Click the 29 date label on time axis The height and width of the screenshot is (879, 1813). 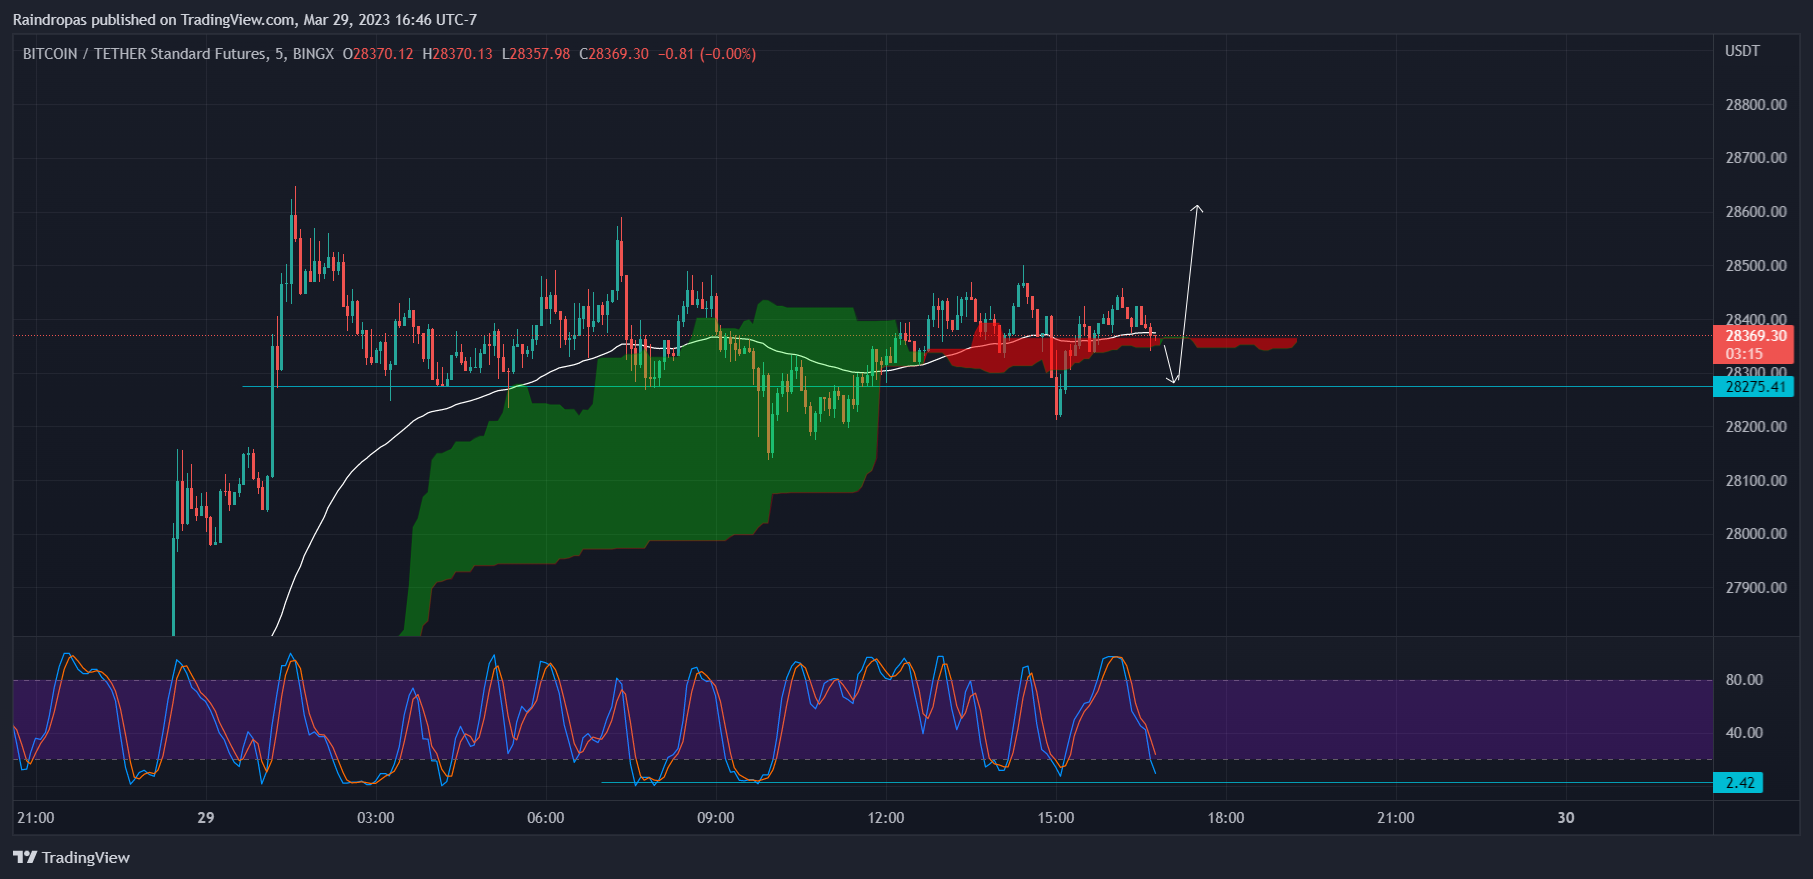[206, 818]
